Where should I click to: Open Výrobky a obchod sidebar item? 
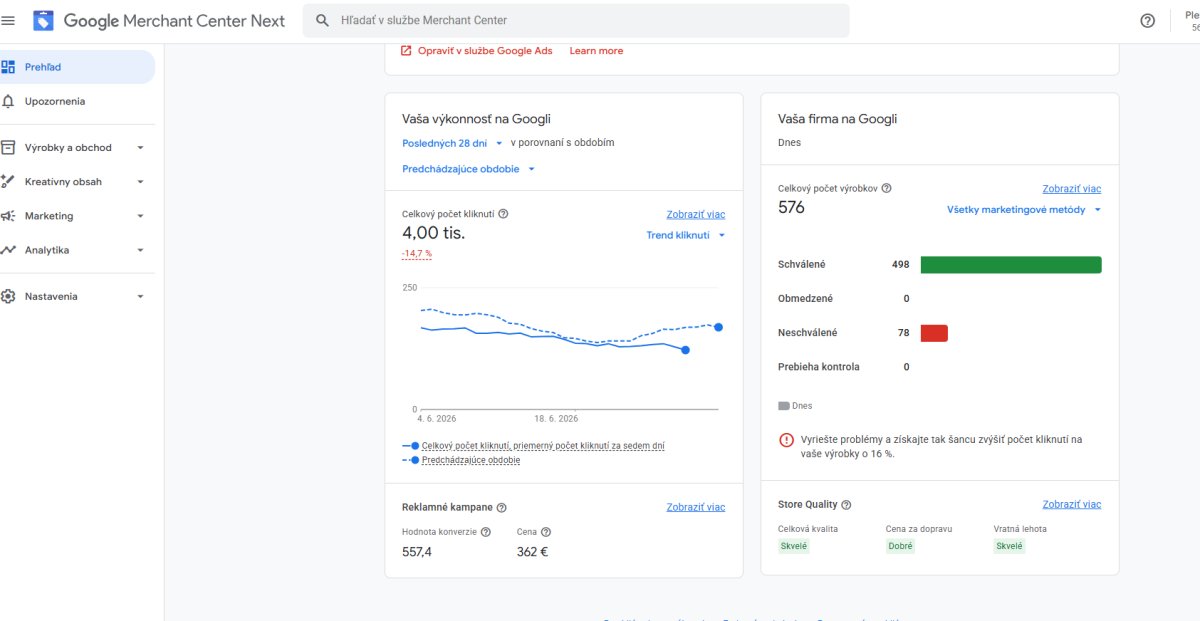click(77, 147)
